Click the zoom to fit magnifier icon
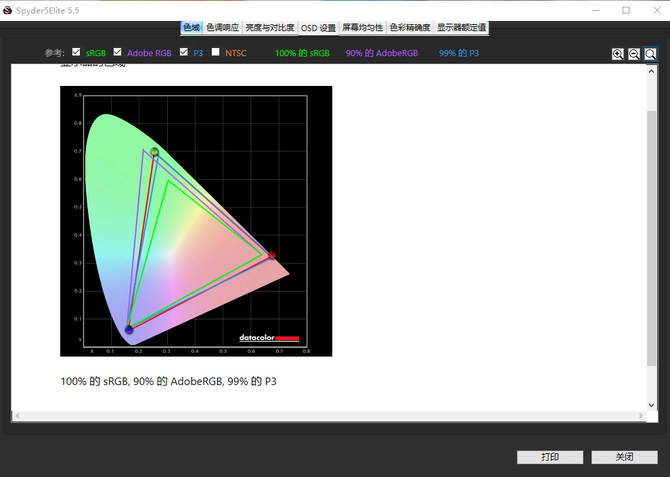Screen dimensions: 670x477 click(651, 53)
